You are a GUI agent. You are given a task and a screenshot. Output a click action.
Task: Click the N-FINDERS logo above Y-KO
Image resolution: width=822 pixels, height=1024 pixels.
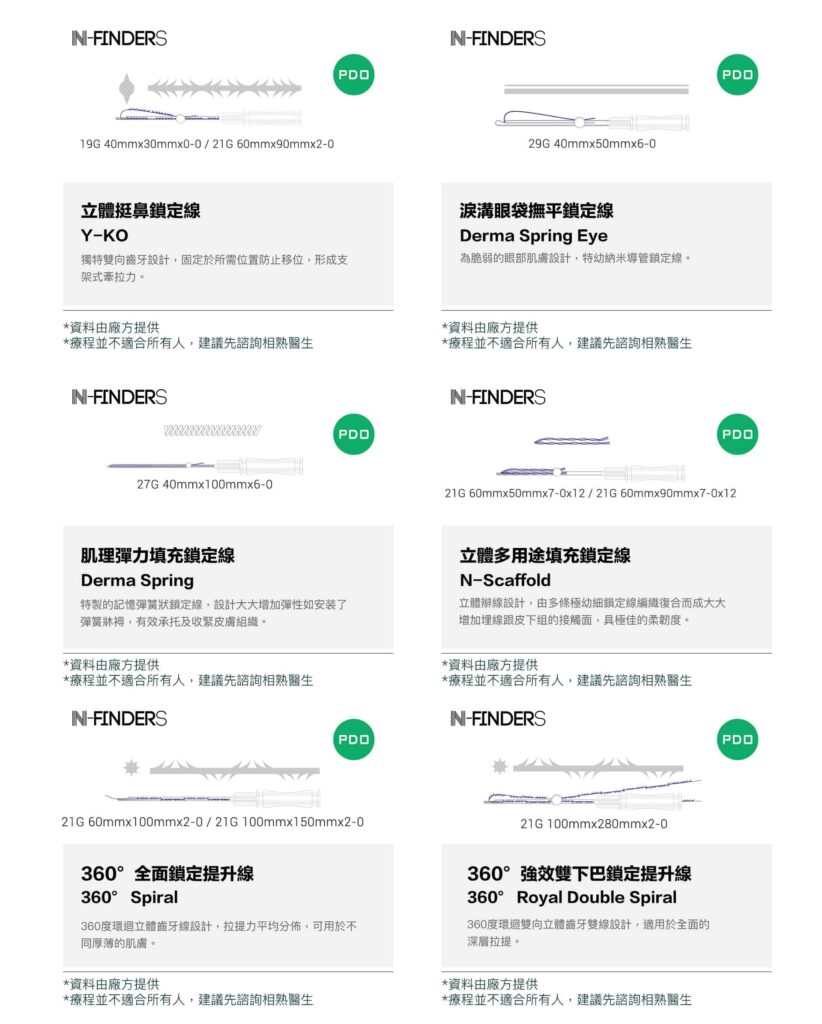pos(119,39)
